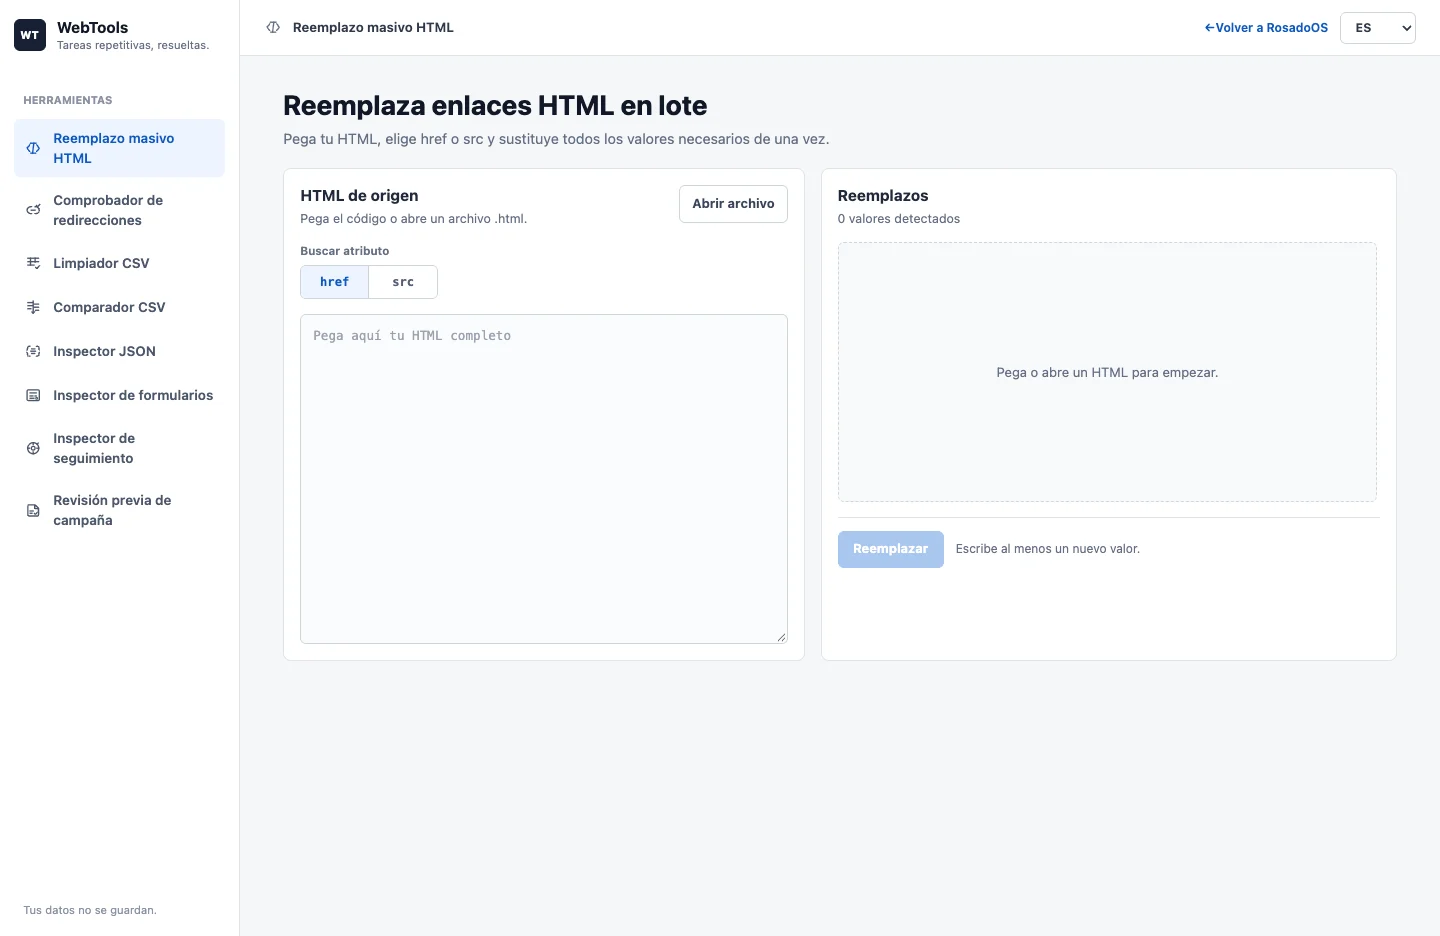Viewport: 1440px width, 936px height.
Task: Click the Inspector de seguimiento icon
Action: [33, 448]
